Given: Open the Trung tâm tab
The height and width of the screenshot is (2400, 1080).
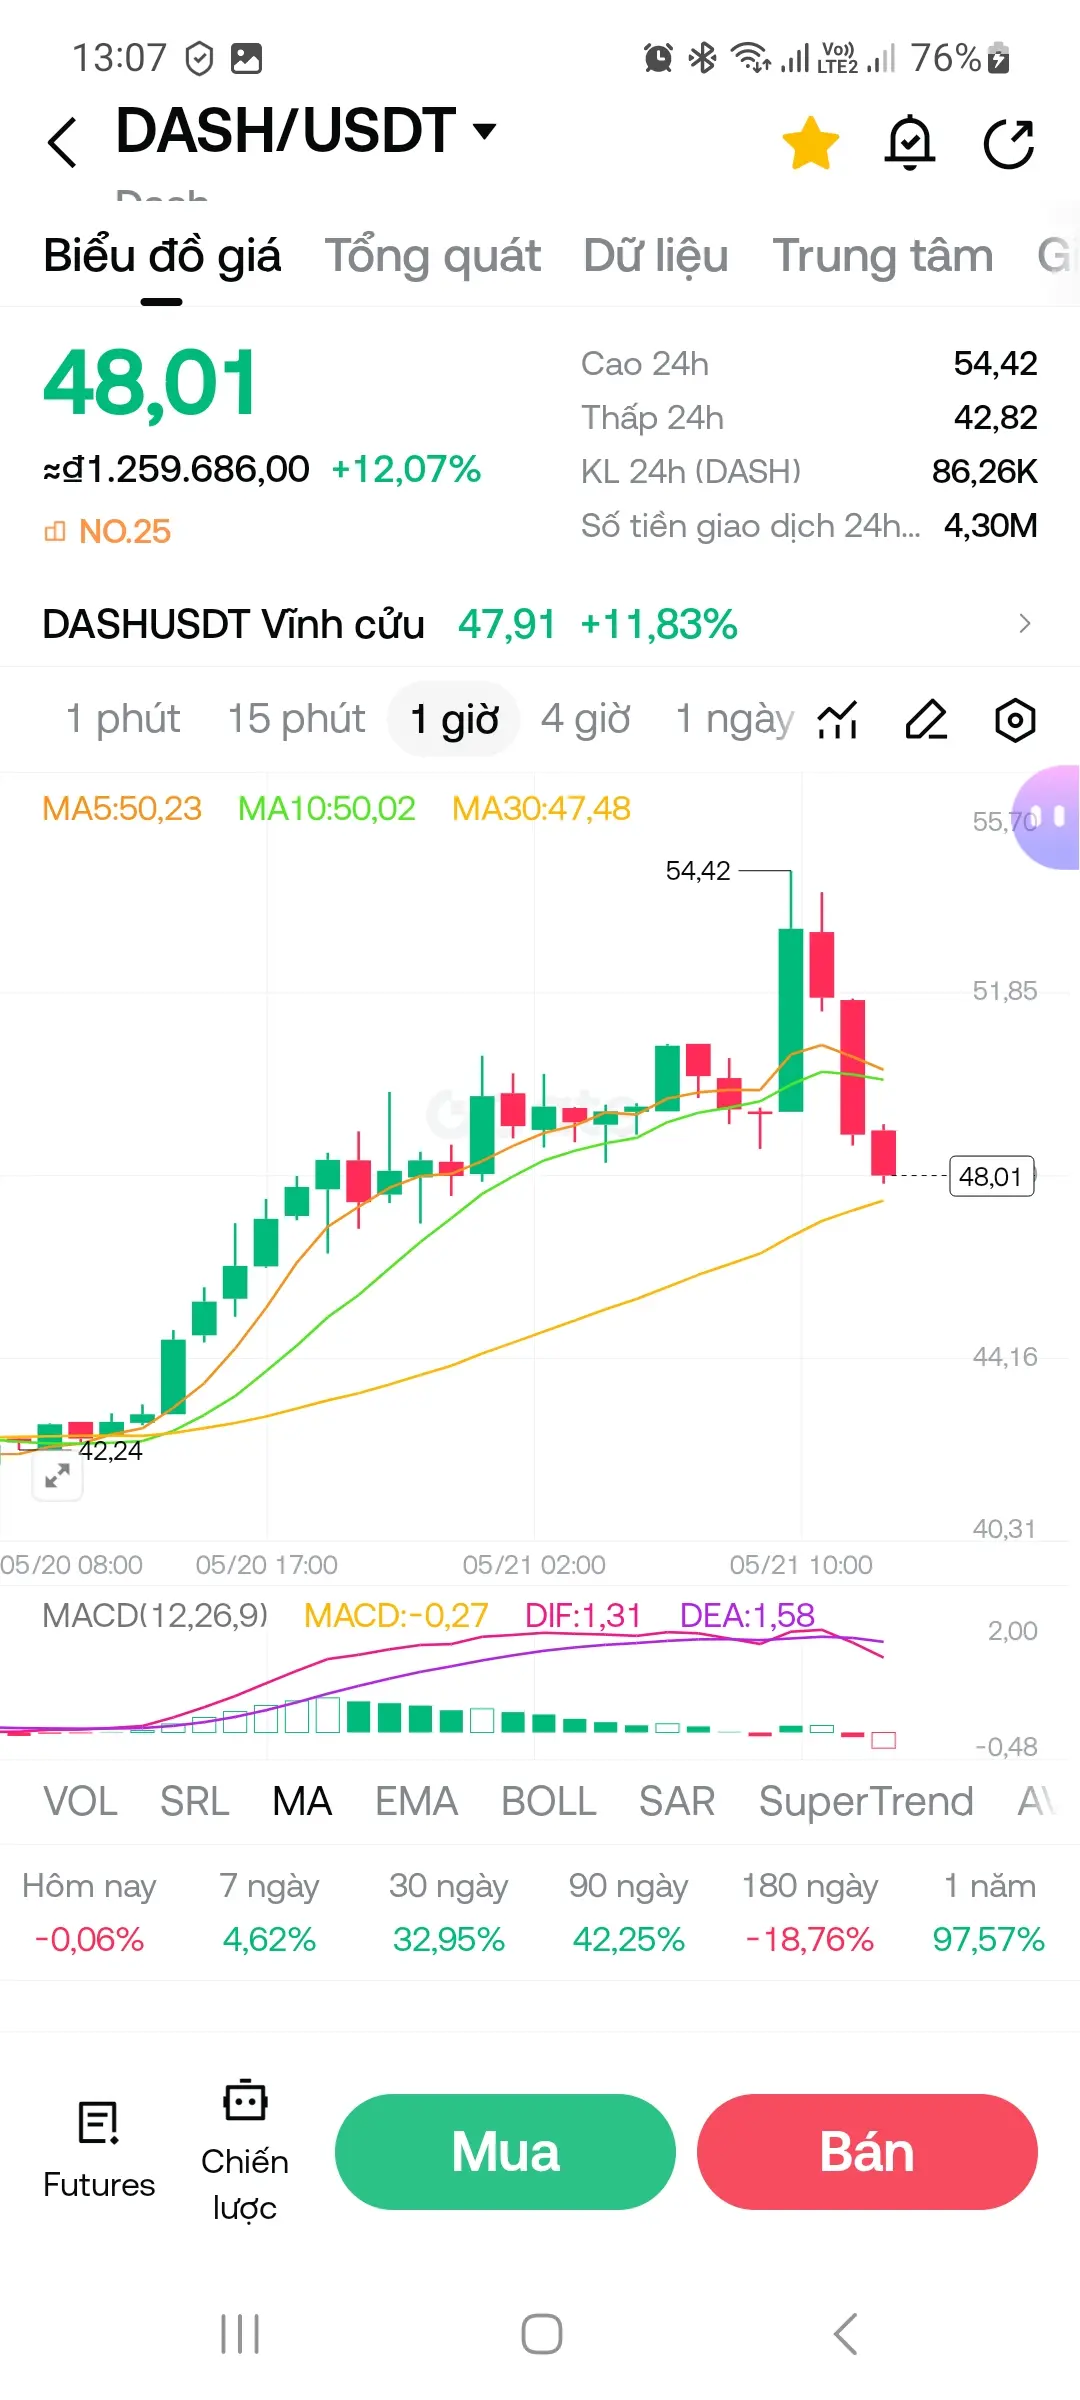Looking at the screenshot, I should 883,256.
